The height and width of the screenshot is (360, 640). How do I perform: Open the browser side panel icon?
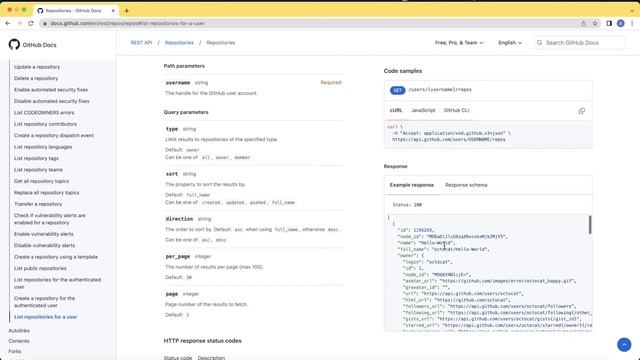pos(609,23)
